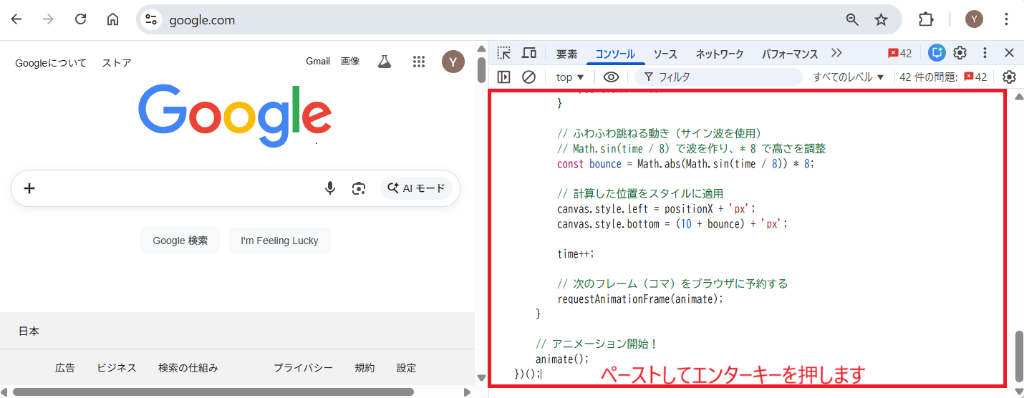The width and height of the screenshot is (1024, 398).
Task: Open the Extensions puzzle icon
Action: pos(925,20)
